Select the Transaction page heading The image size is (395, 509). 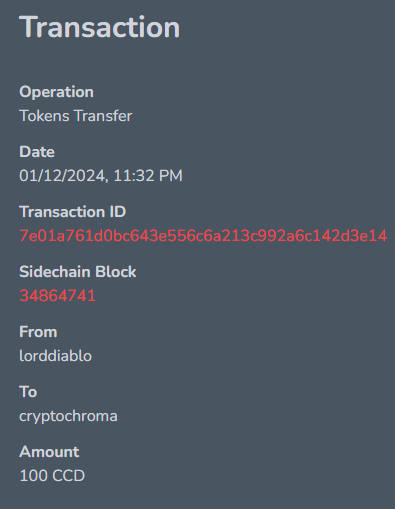[100, 27]
